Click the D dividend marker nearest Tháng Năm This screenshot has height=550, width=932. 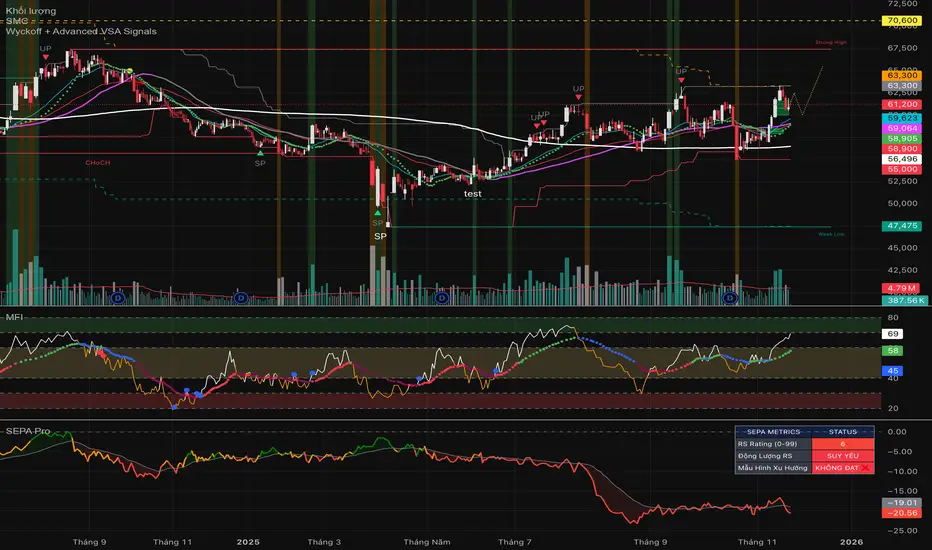pyautogui.click(x=442, y=297)
